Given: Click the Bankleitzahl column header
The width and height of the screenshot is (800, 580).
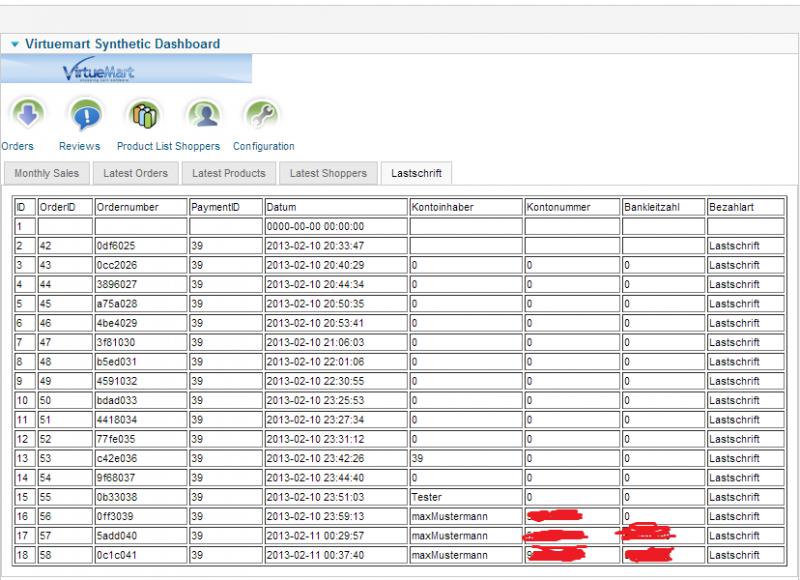Looking at the screenshot, I should tap(651, 207).
